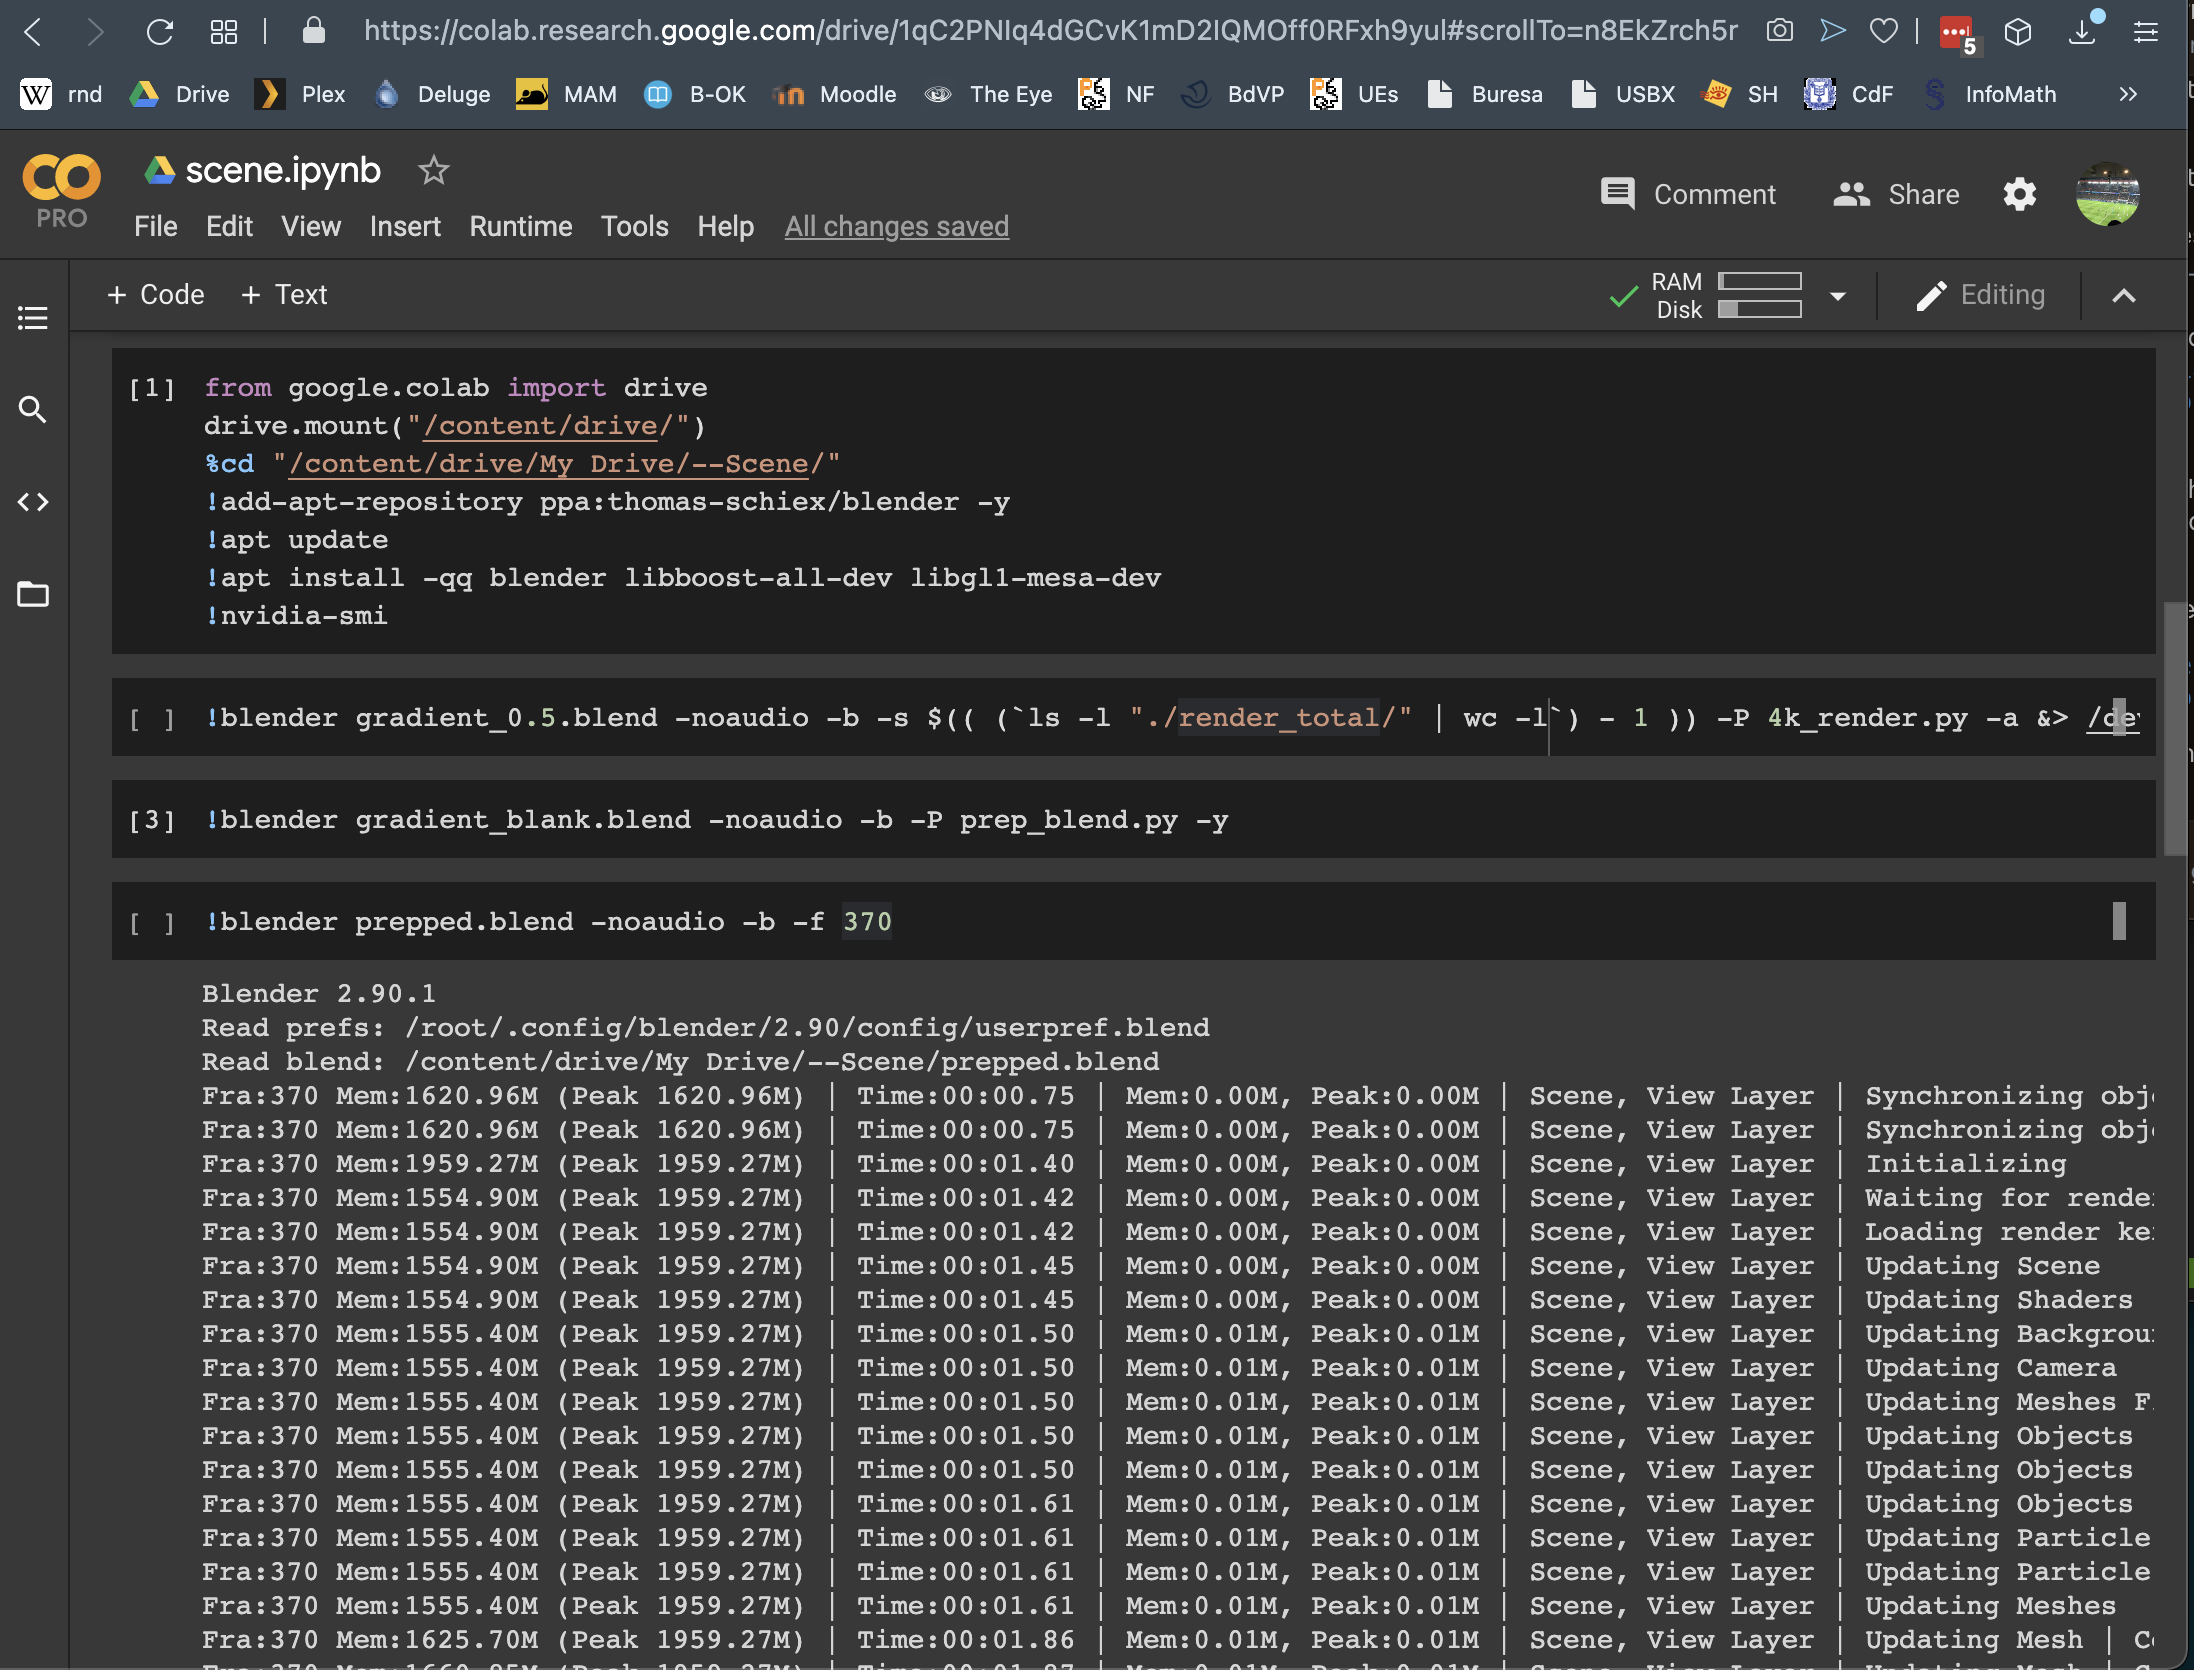
Task: Open the Files folder panel
Action: click(33, 594)
